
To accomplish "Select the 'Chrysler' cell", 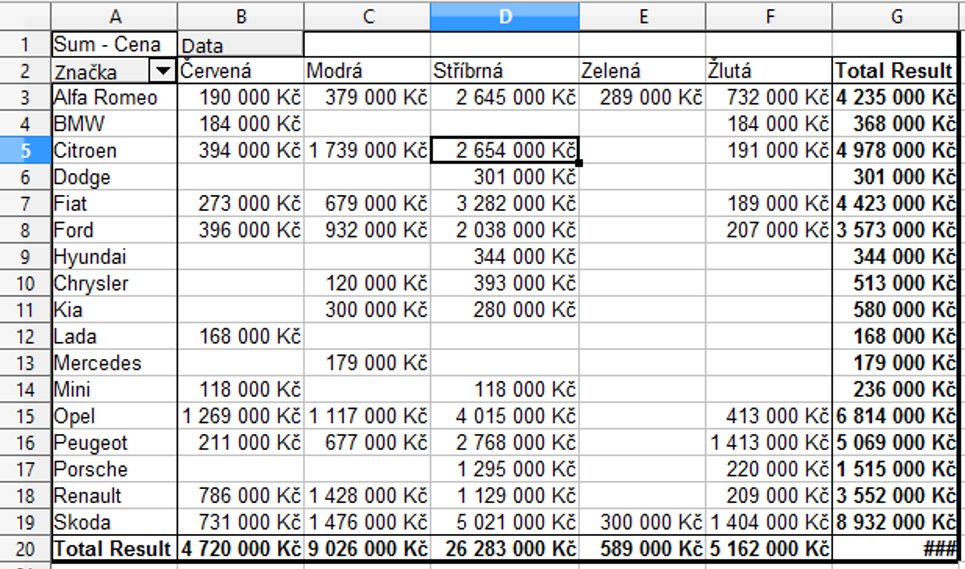I will 114,284.
